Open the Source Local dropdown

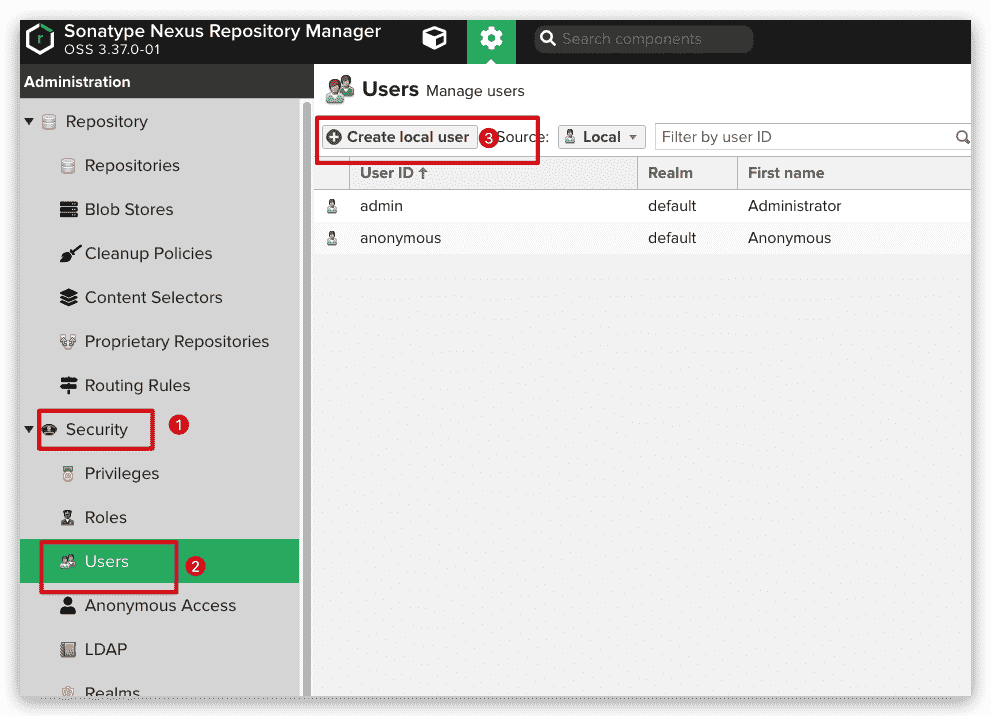602,137
